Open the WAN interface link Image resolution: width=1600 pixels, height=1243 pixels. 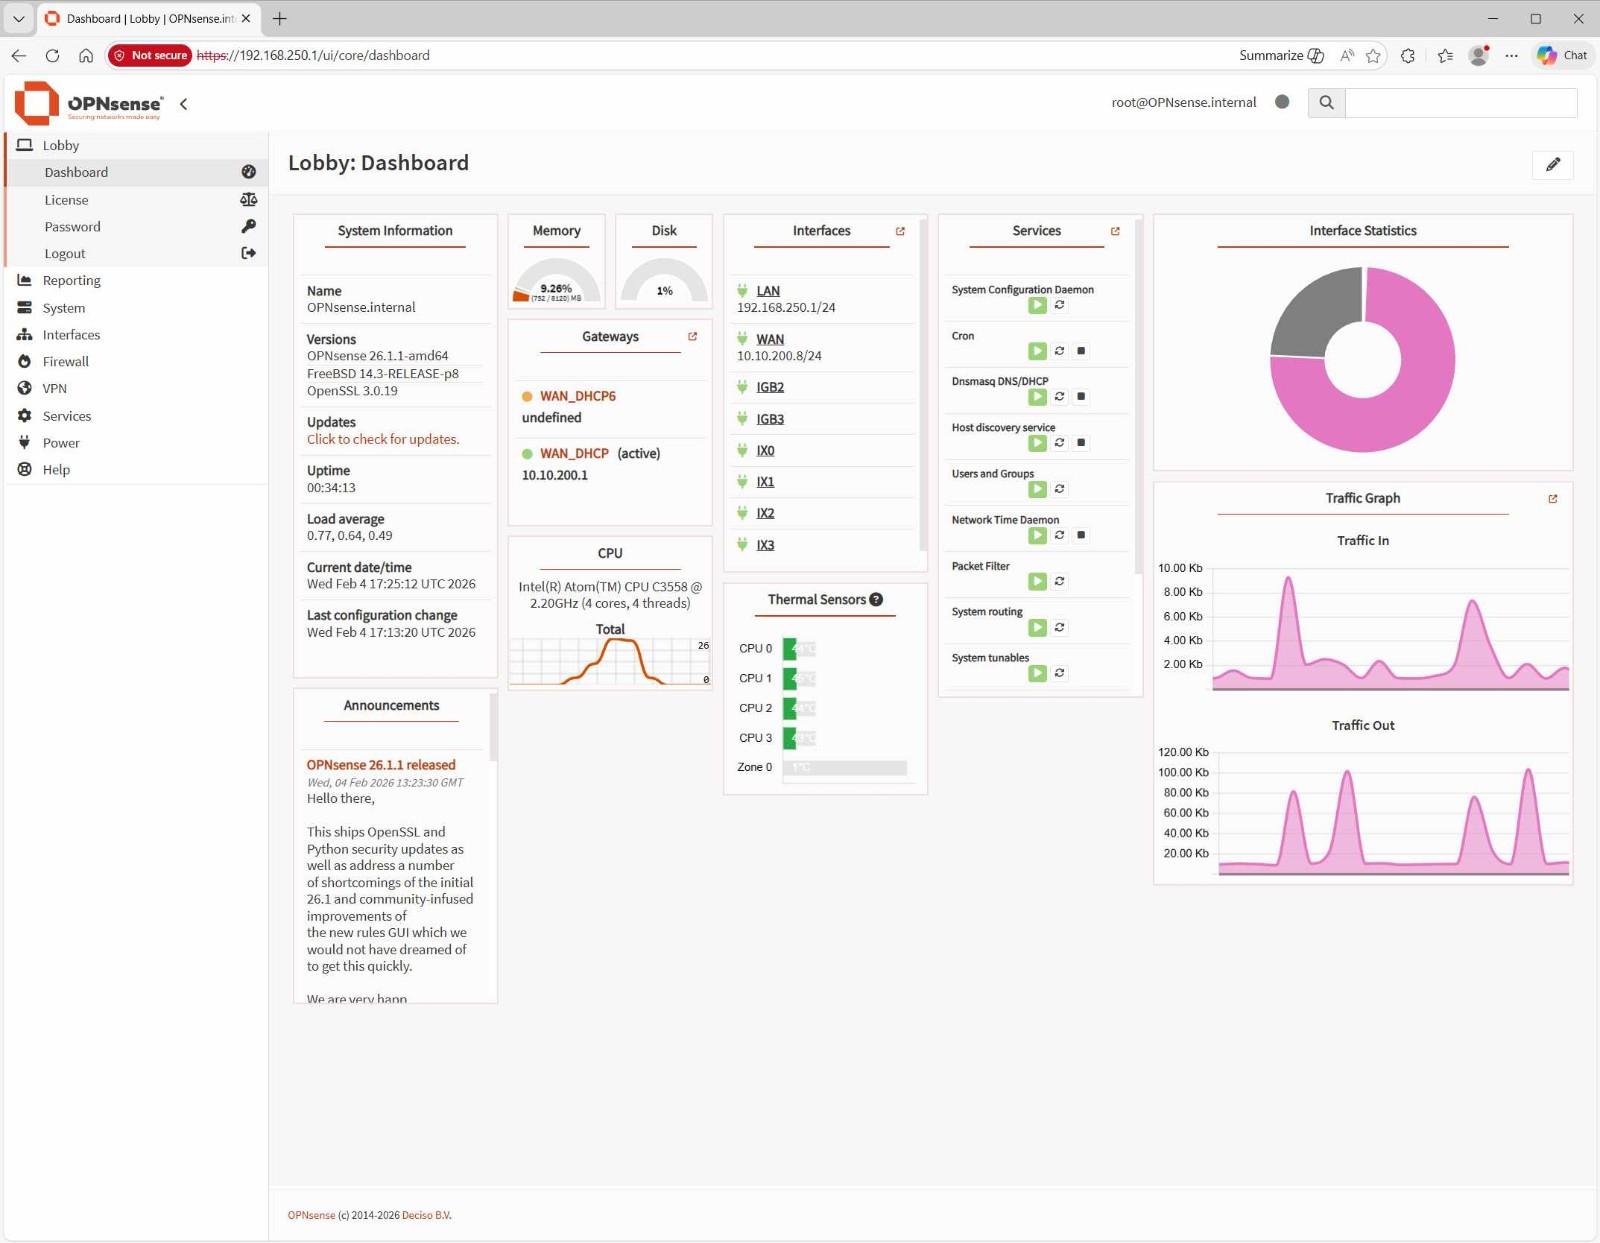coord(770,340)
